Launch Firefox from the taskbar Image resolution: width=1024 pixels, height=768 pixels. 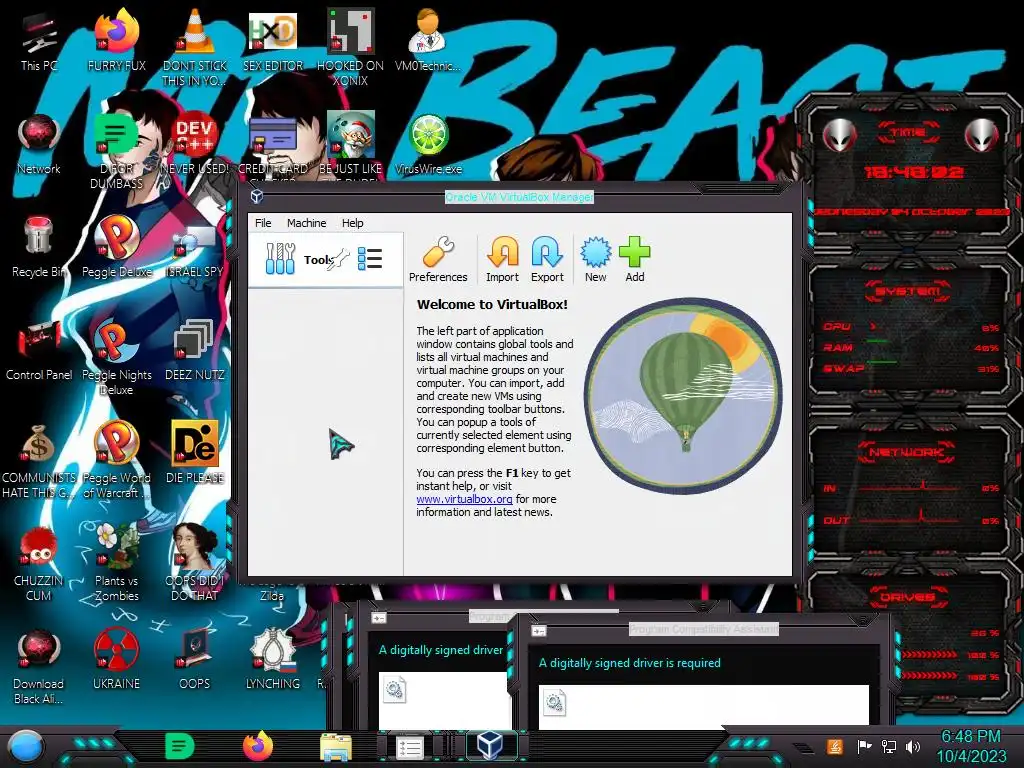(x=258, y=746)
